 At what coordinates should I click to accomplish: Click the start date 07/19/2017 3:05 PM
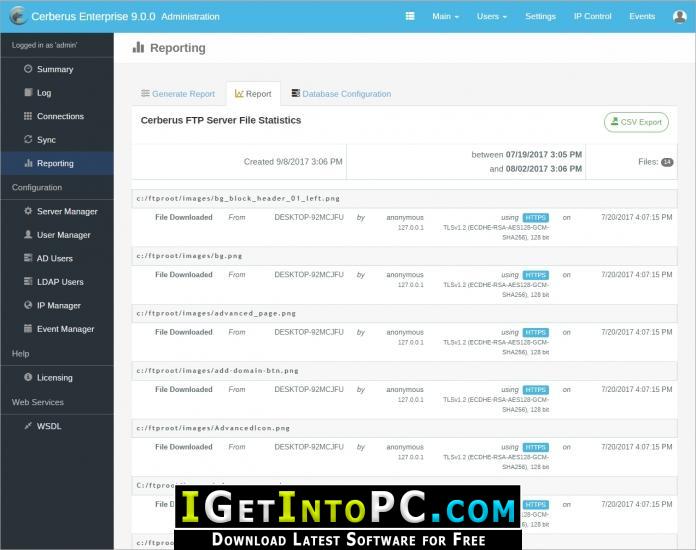click(x=544, y=154)
